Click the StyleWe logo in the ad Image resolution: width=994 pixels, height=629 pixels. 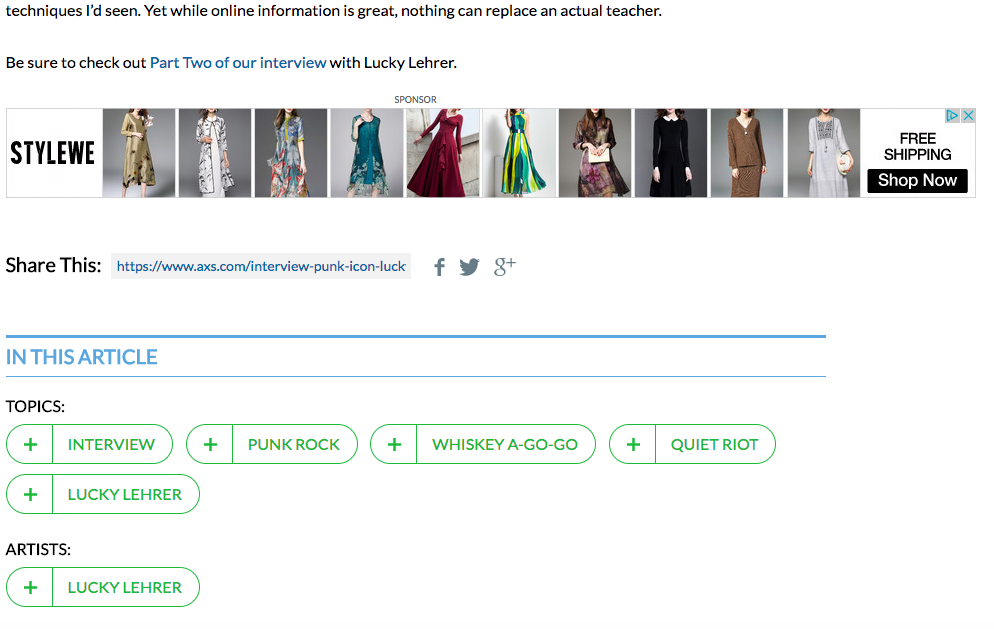click(x=53, y=153)
